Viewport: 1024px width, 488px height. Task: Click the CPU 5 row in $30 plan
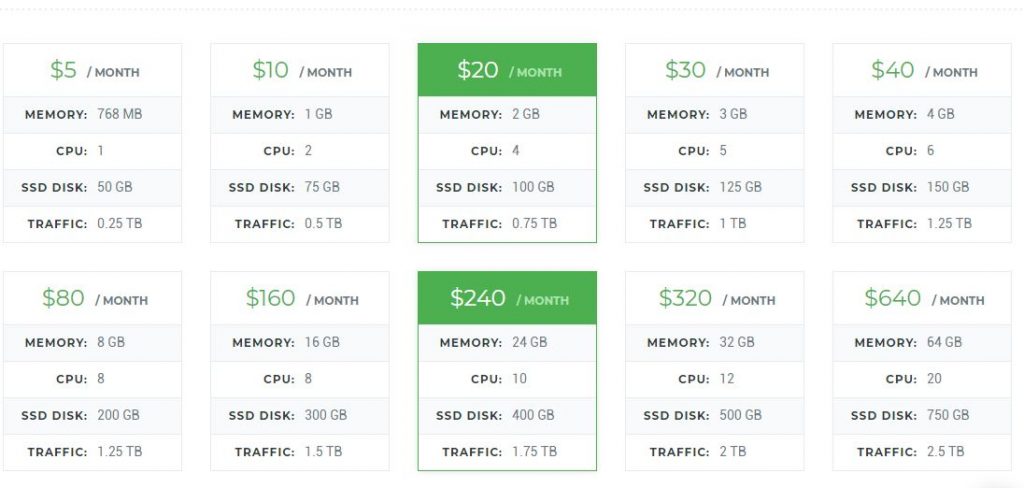pos(715,151)
